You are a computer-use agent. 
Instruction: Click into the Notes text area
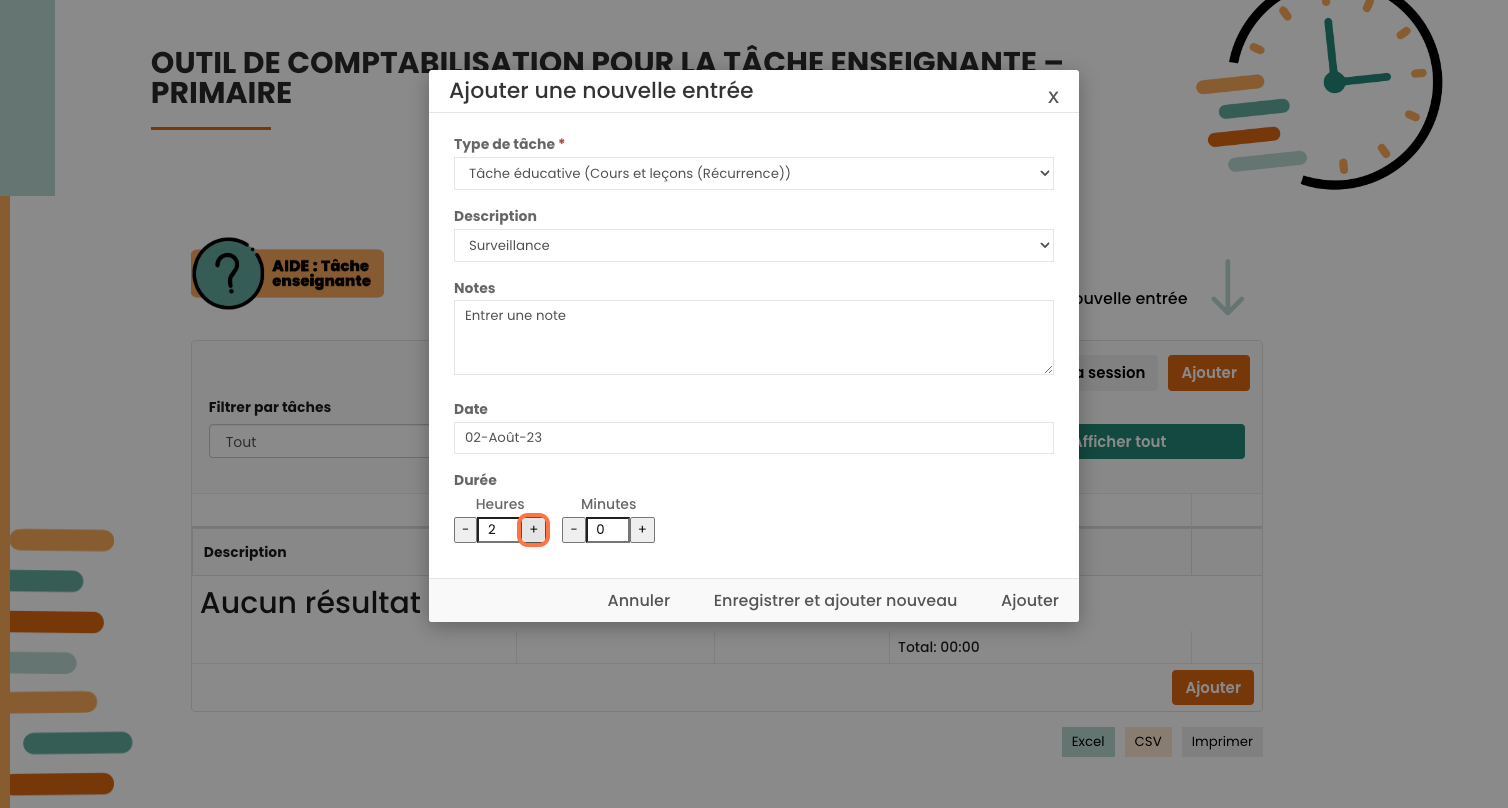[753, 337]
